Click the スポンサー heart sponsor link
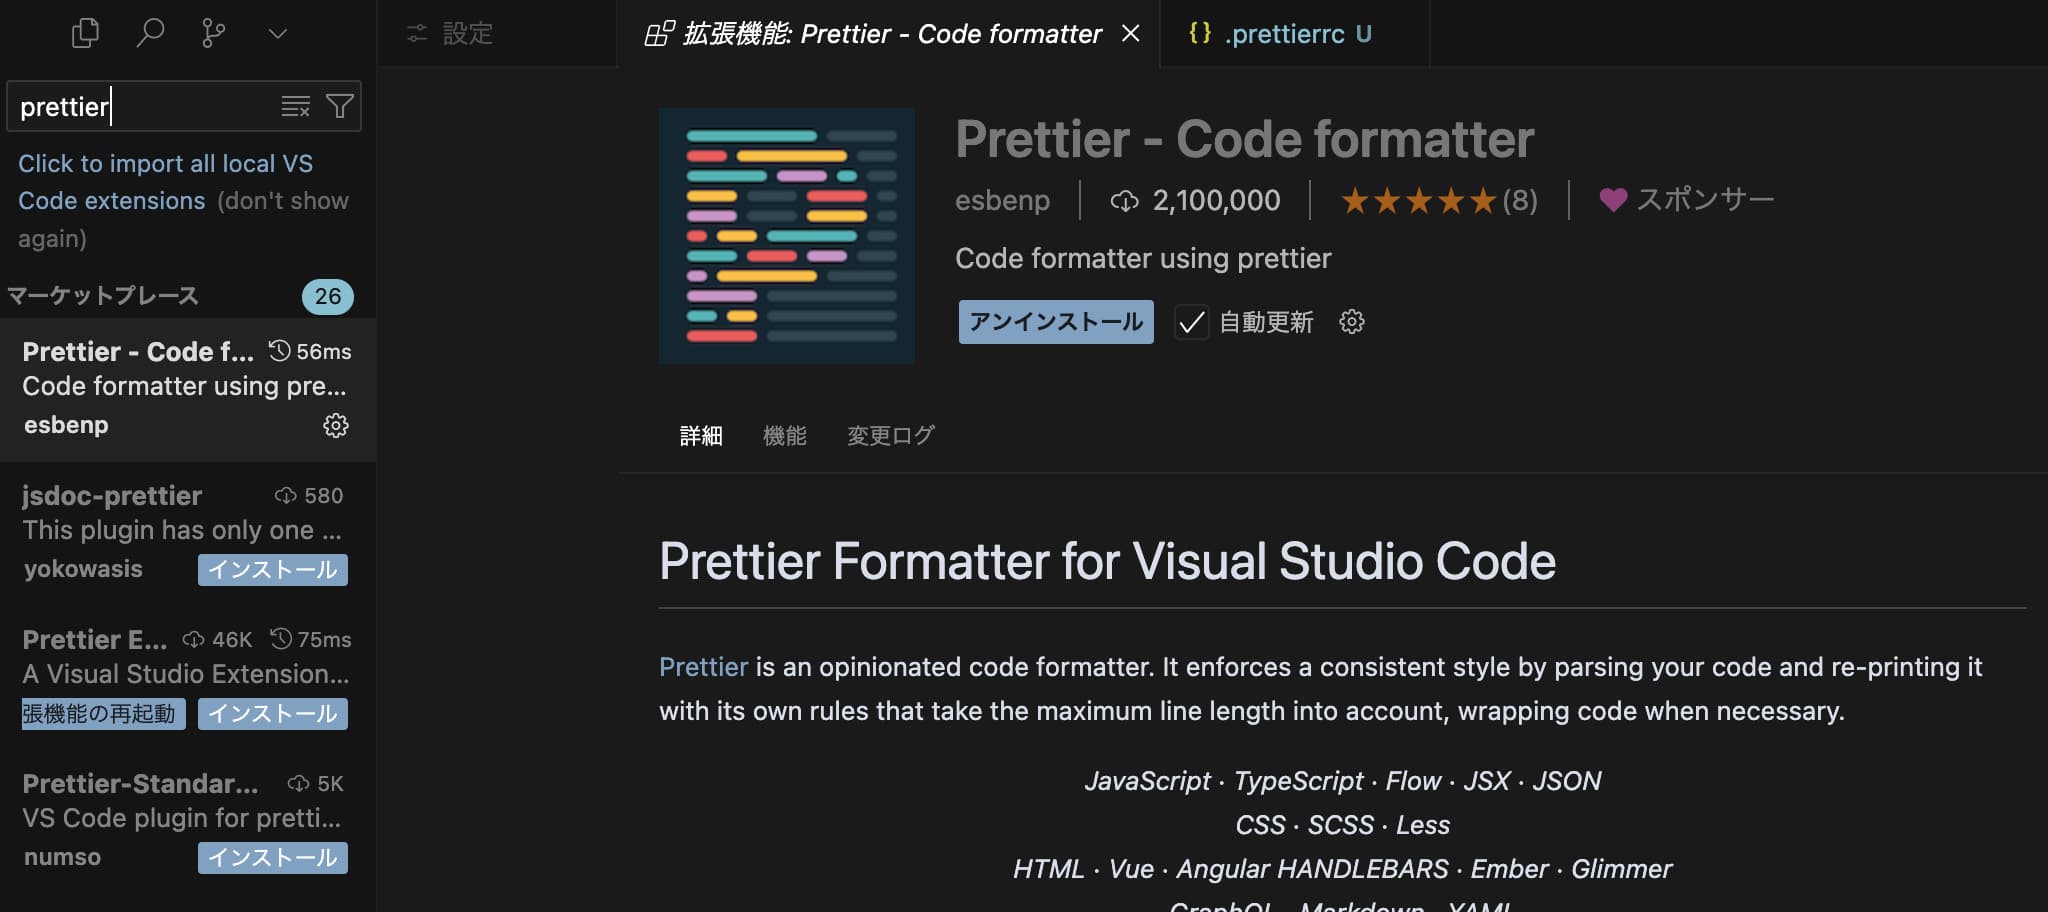2048x912 pixels. pyautogui.click(x=1686, y=199)
